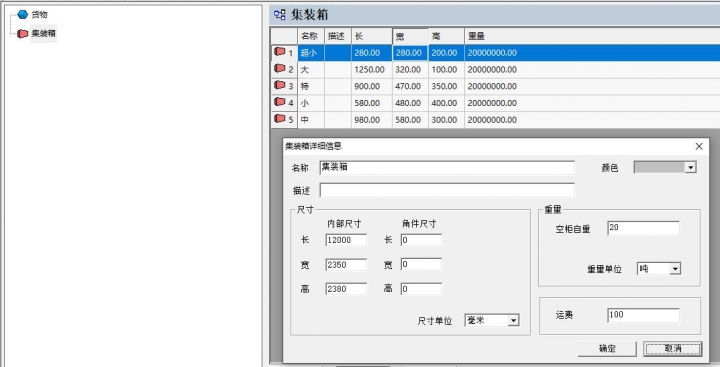Open the 颜色 color dropdown
This screenshot has width=720, height=367.
[690, 168]
